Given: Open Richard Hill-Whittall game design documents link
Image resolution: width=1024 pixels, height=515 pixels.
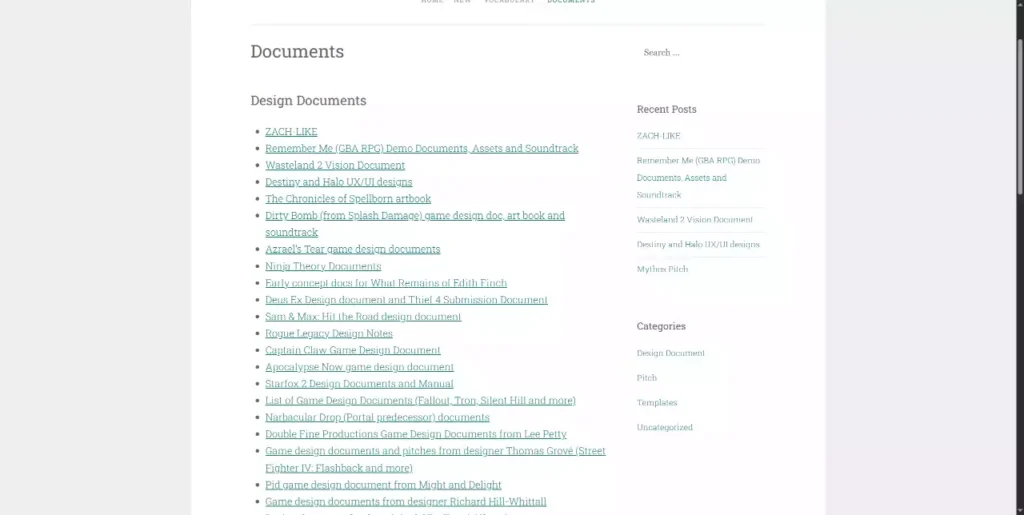Looking at the screenshot, I should click(x=405, y=501).
